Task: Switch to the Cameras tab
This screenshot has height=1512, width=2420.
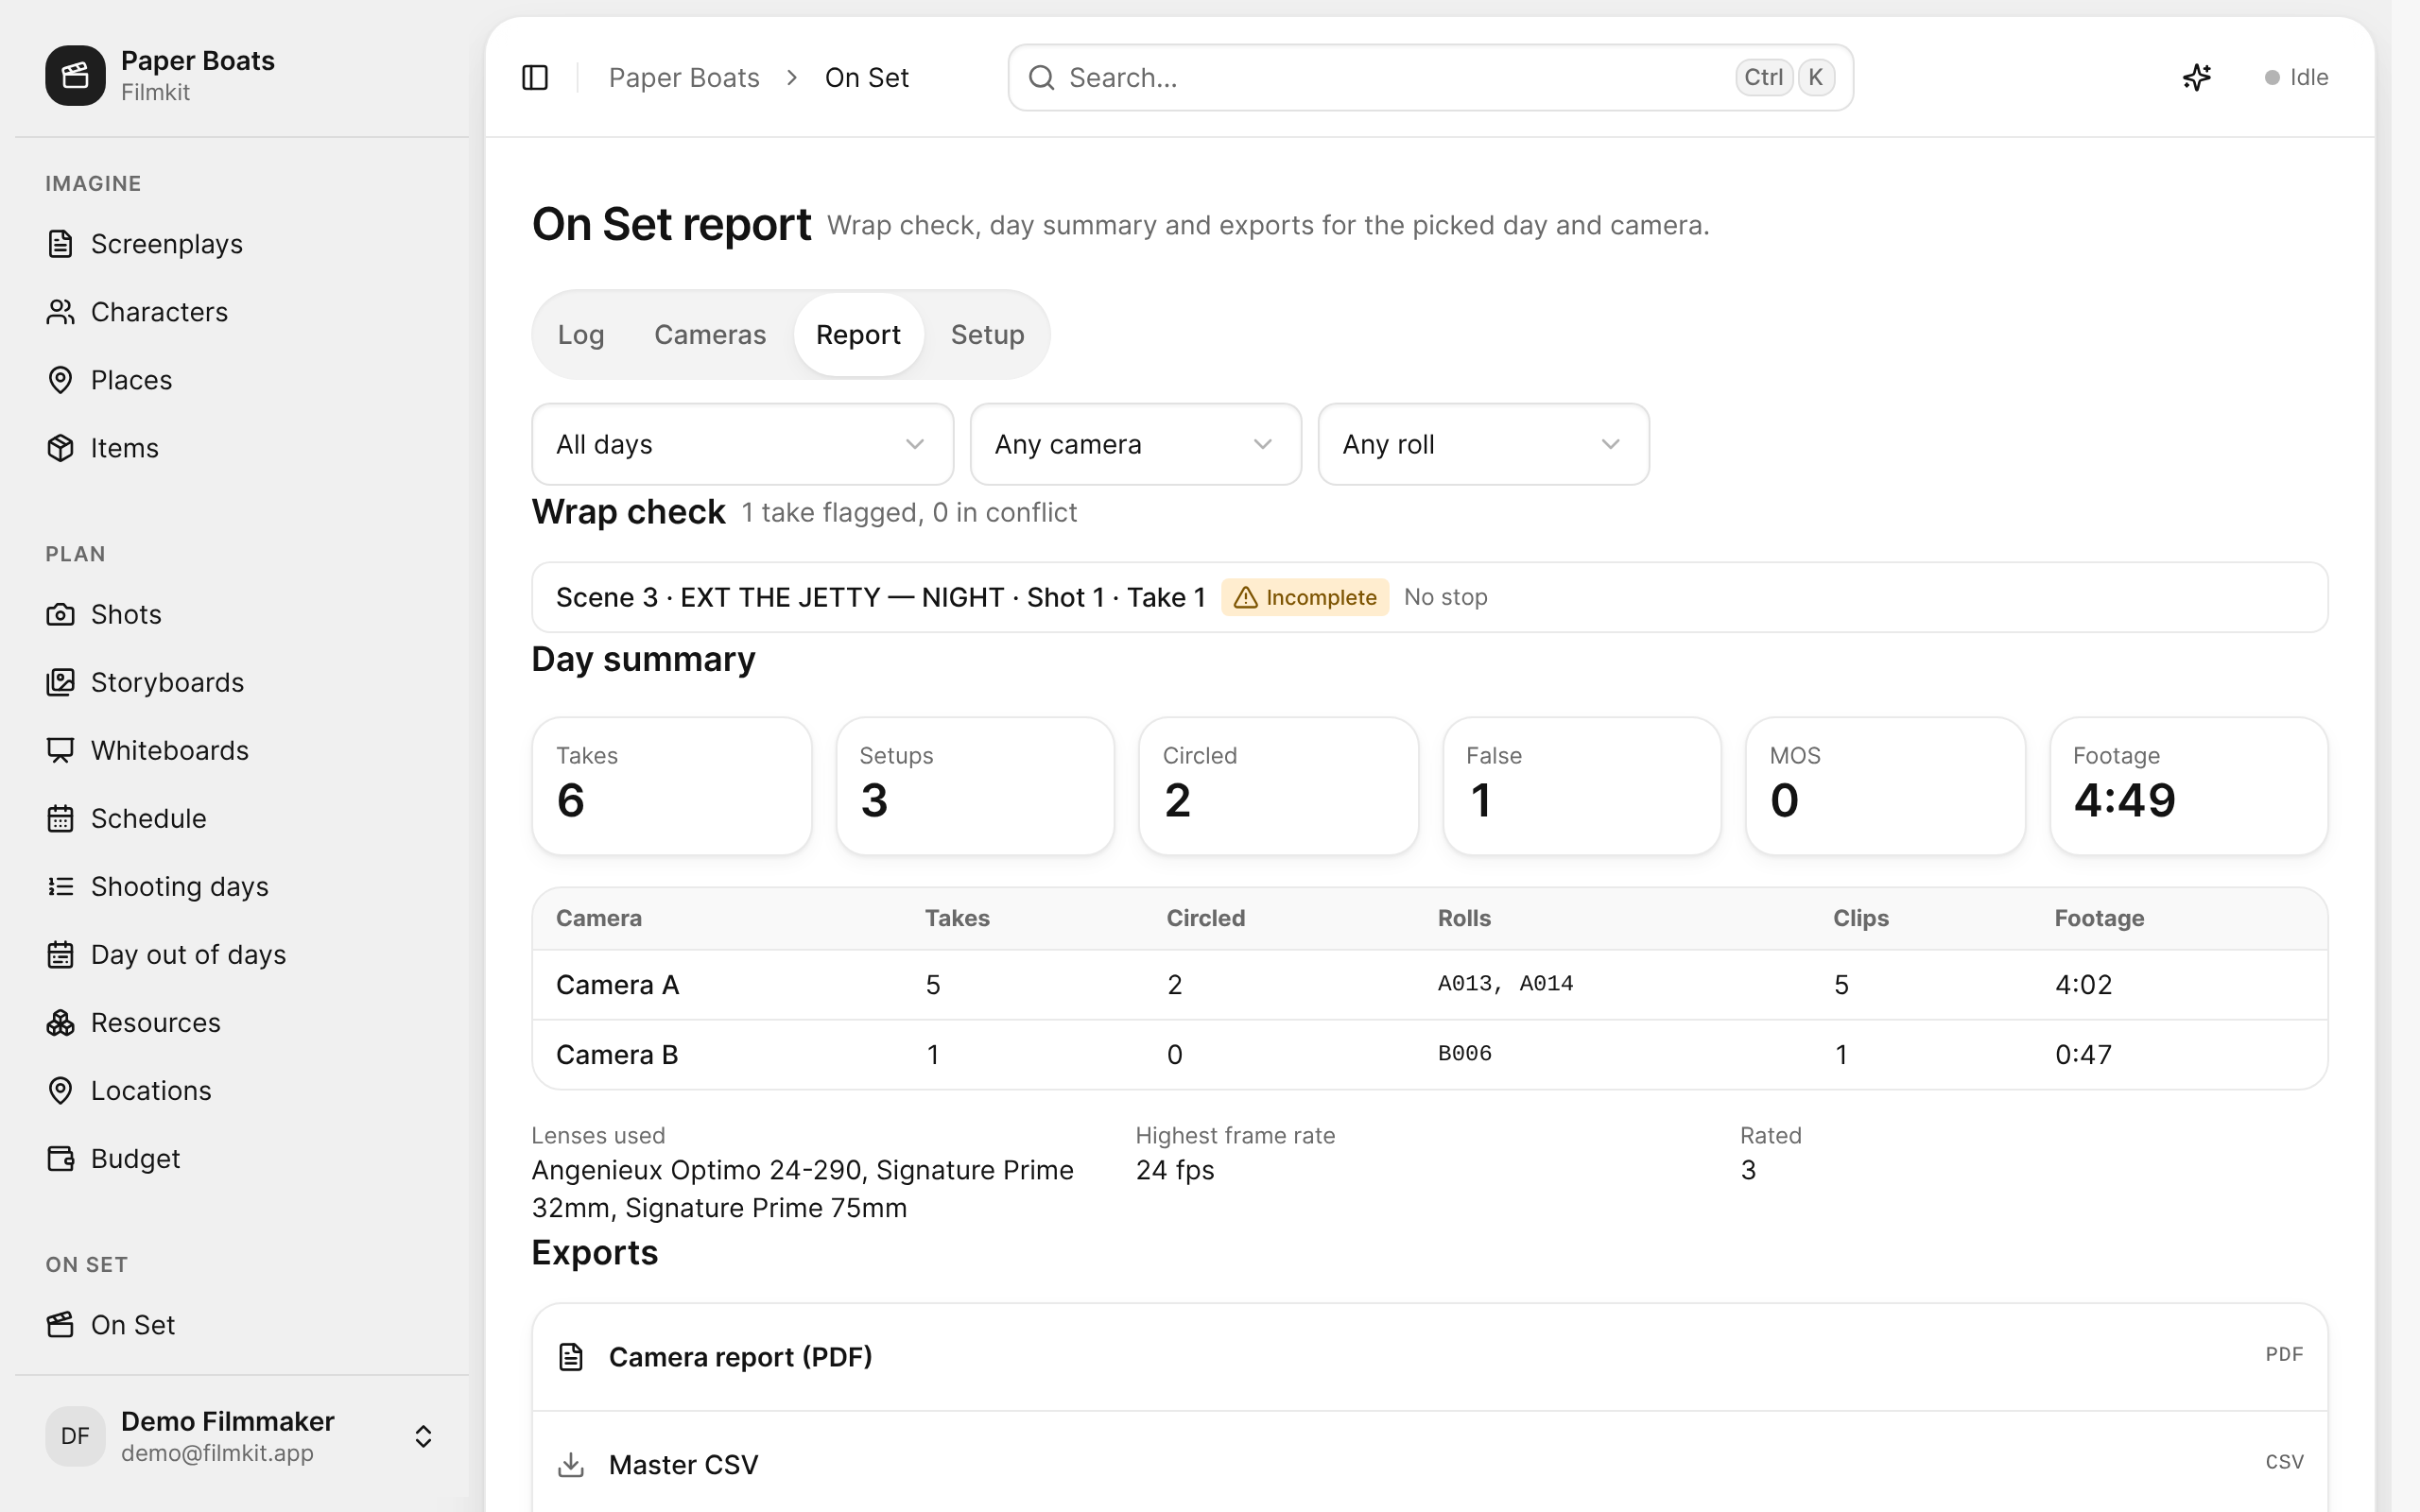Action: [x=710, y=334]
